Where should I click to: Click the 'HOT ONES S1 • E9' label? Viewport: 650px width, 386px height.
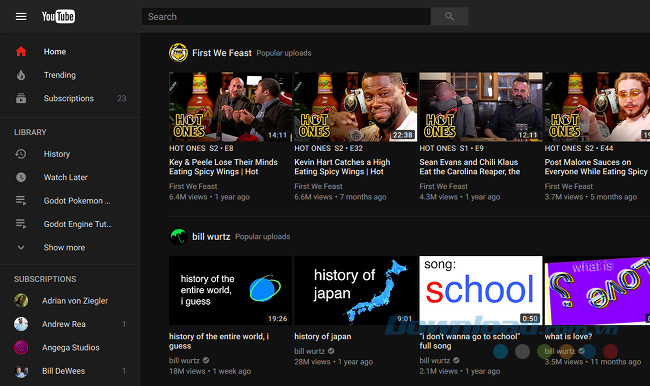click(x=451, y=148)
